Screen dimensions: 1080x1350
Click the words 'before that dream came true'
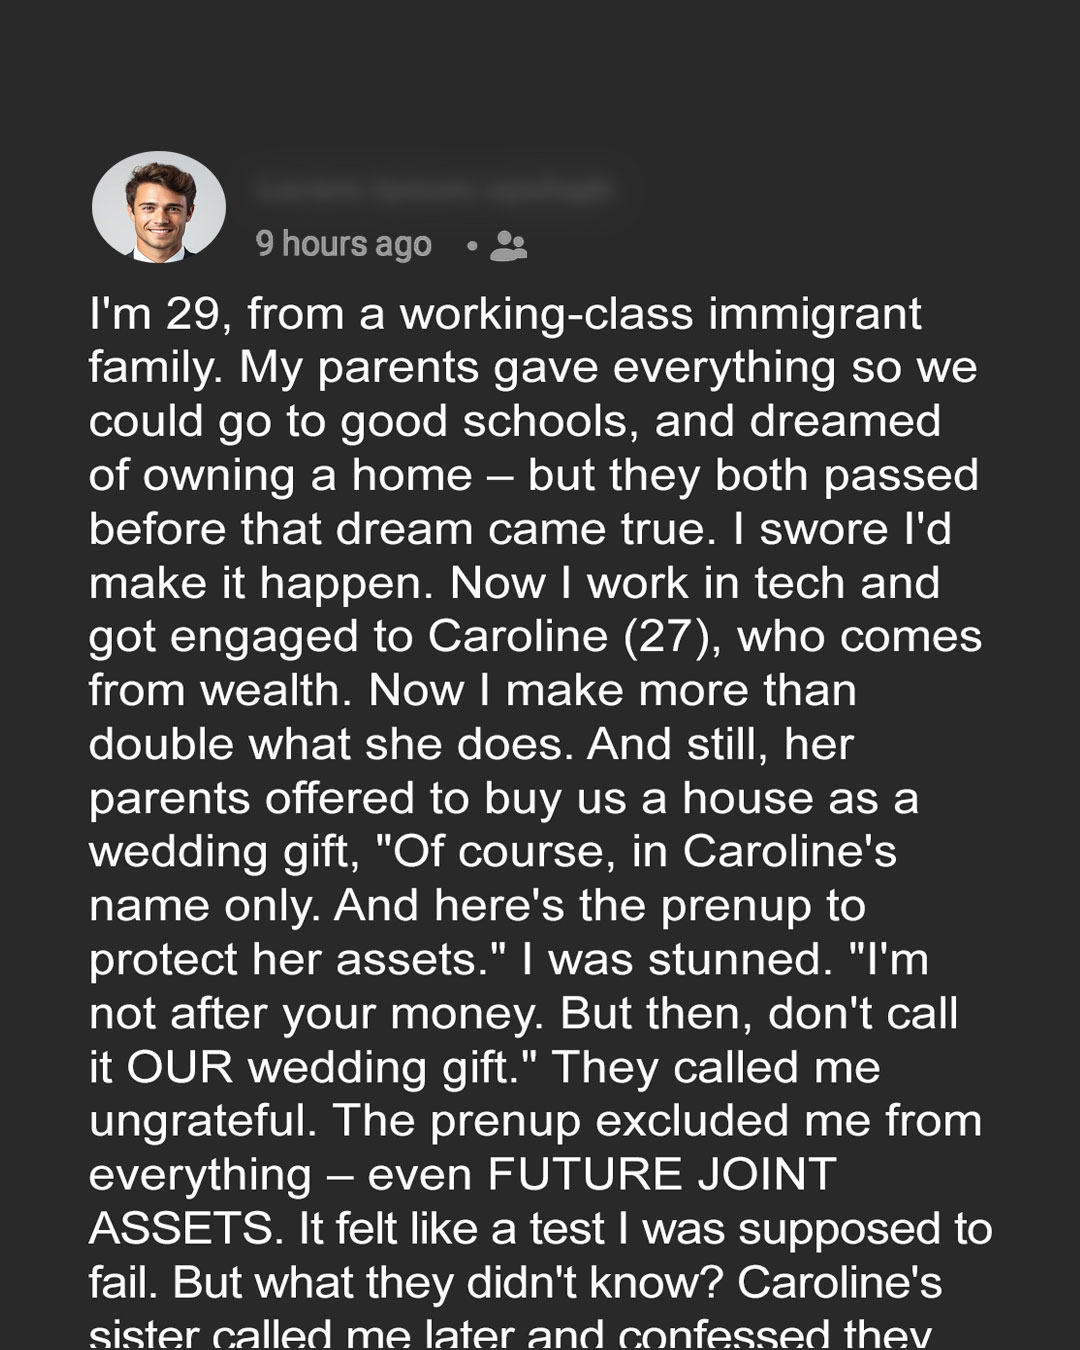(402, 530)
